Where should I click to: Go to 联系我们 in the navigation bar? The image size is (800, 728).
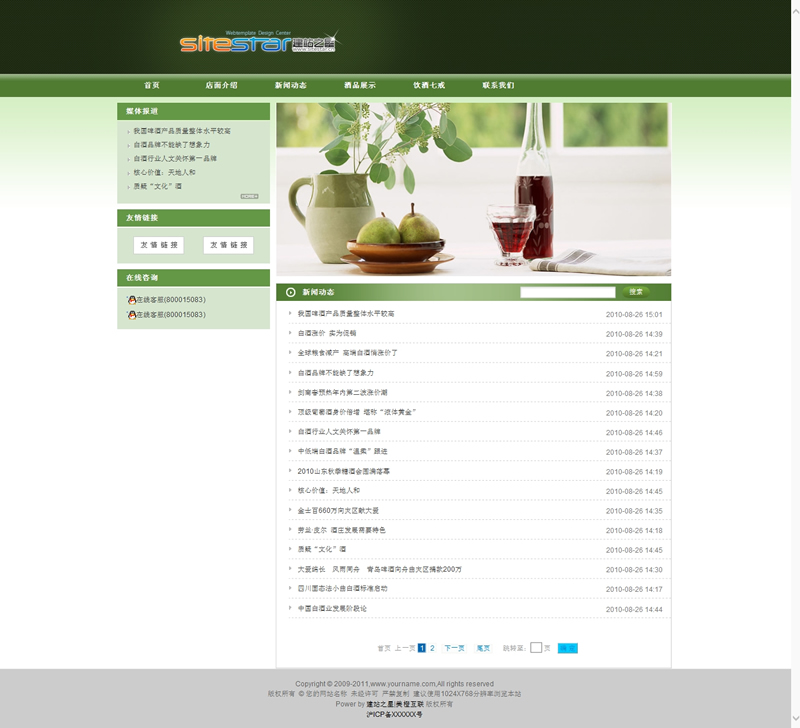(498, 86)
